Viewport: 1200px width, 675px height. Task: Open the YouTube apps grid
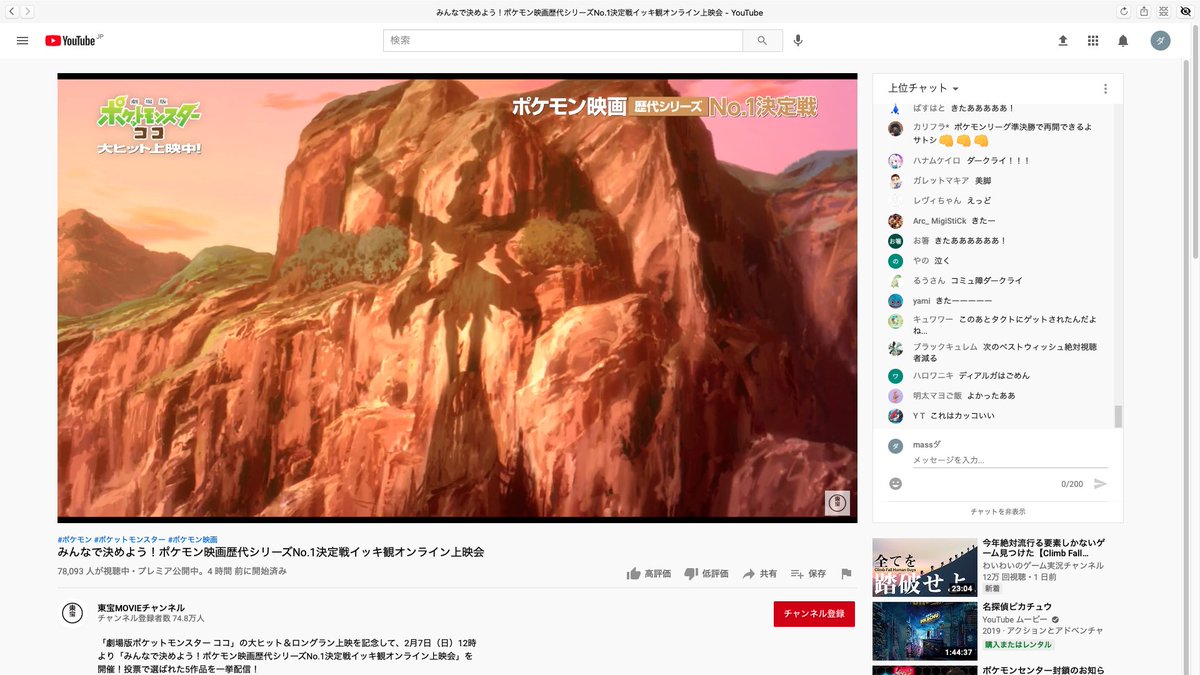pyautogui.click(x=1093, y=40)
